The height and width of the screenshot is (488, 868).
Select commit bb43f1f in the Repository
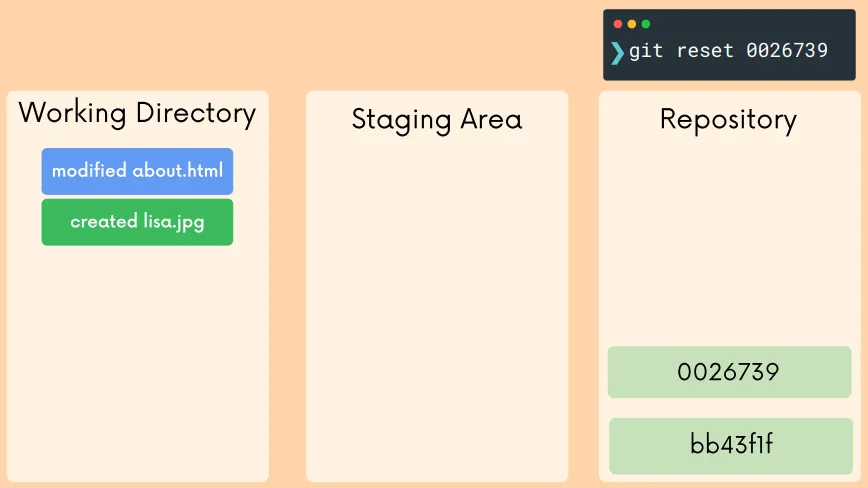coord(731,445)
